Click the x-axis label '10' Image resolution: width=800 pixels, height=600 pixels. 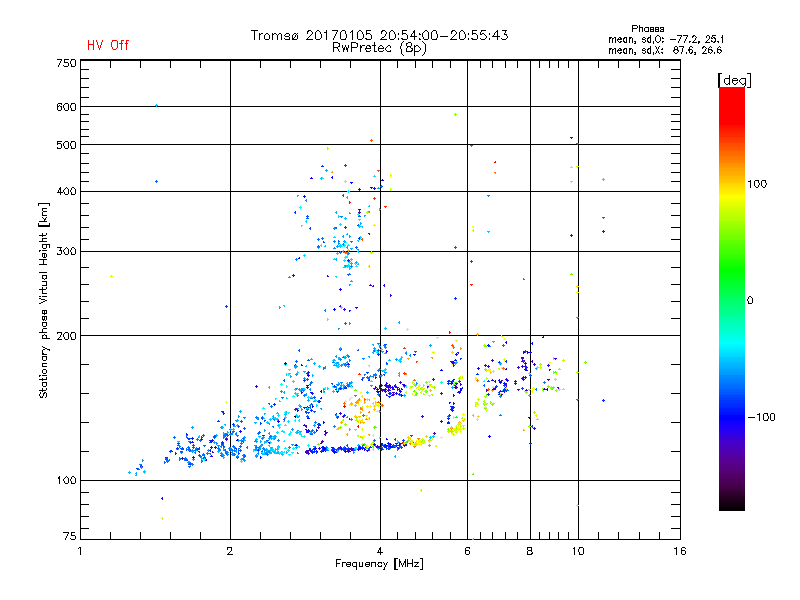(578, 551)
